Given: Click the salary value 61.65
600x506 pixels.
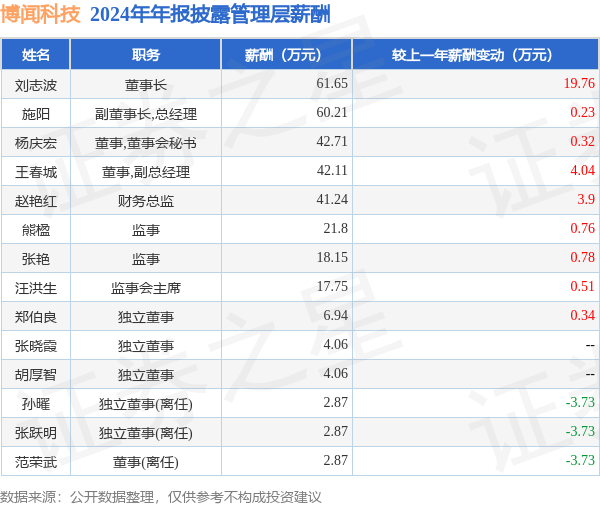Looking at the screenshot, I should [332, 83].
